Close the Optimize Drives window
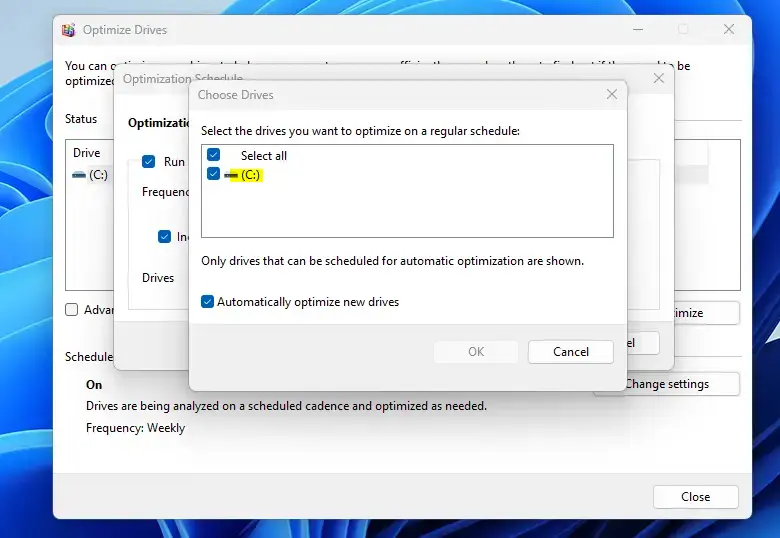Viewport: 780px width, 538px height. [x=729, y=29]
